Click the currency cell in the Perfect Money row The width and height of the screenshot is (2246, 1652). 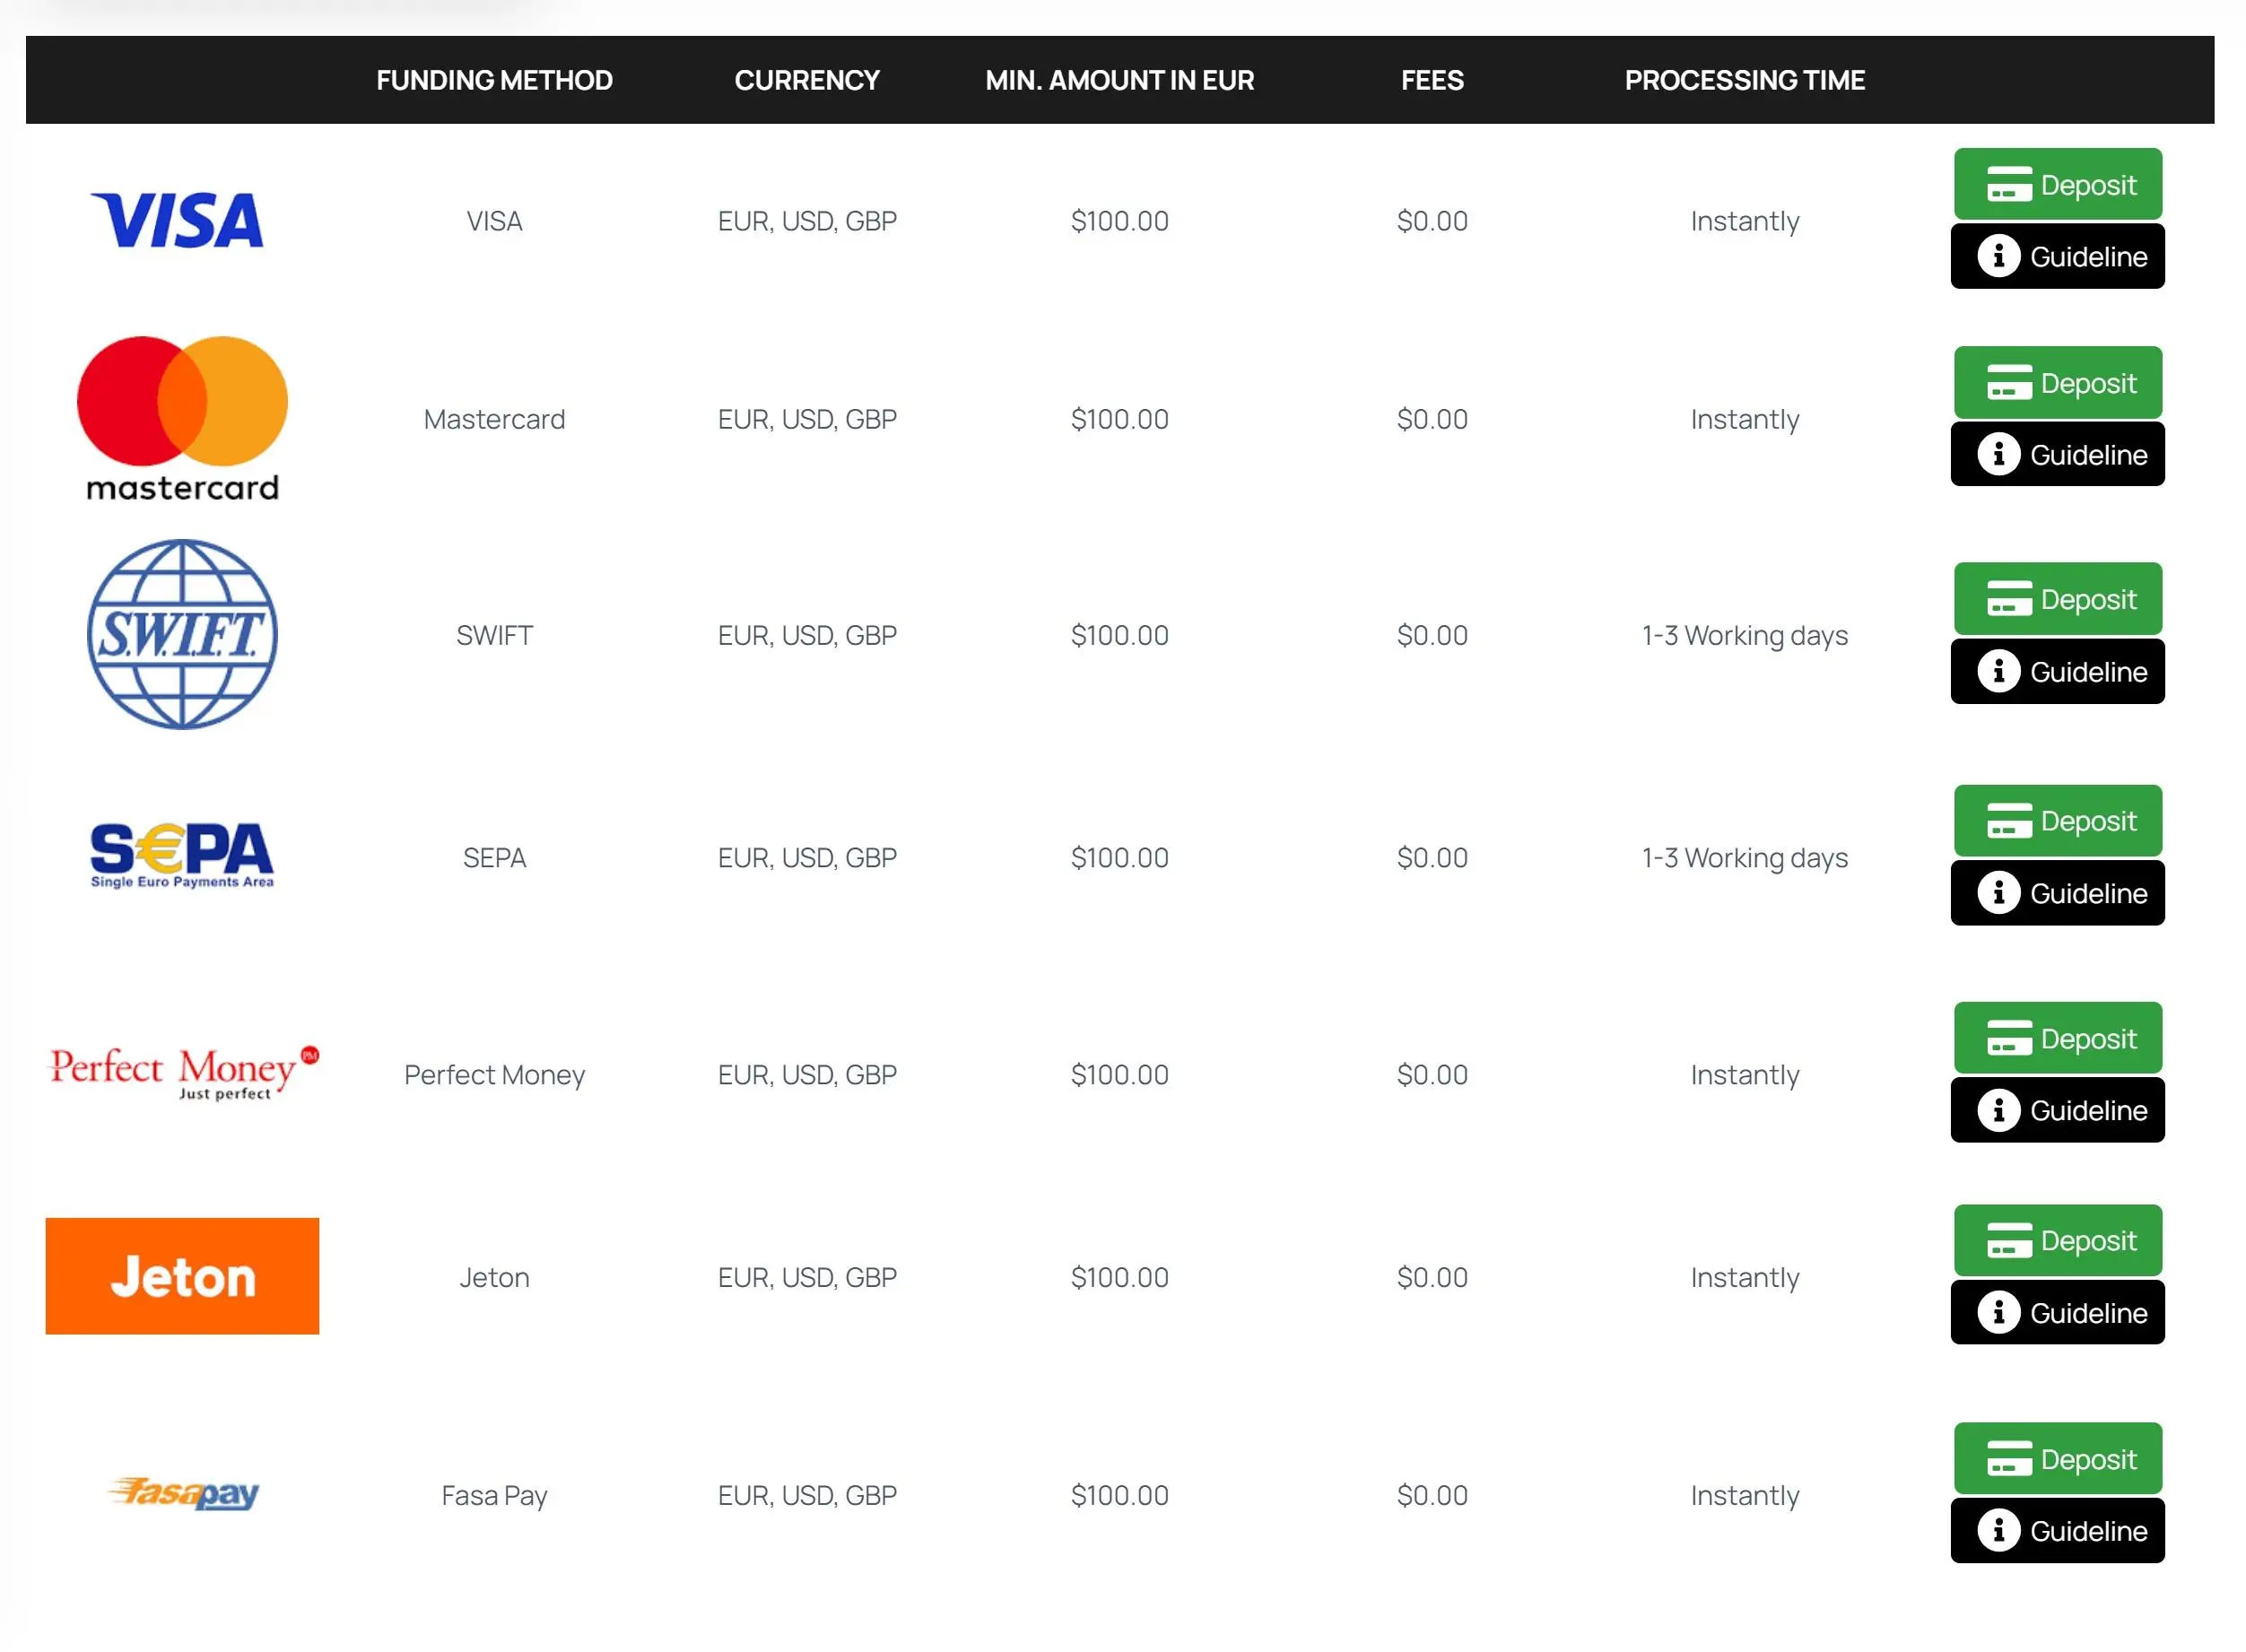pyautogui.click(x=807, y=1074)
